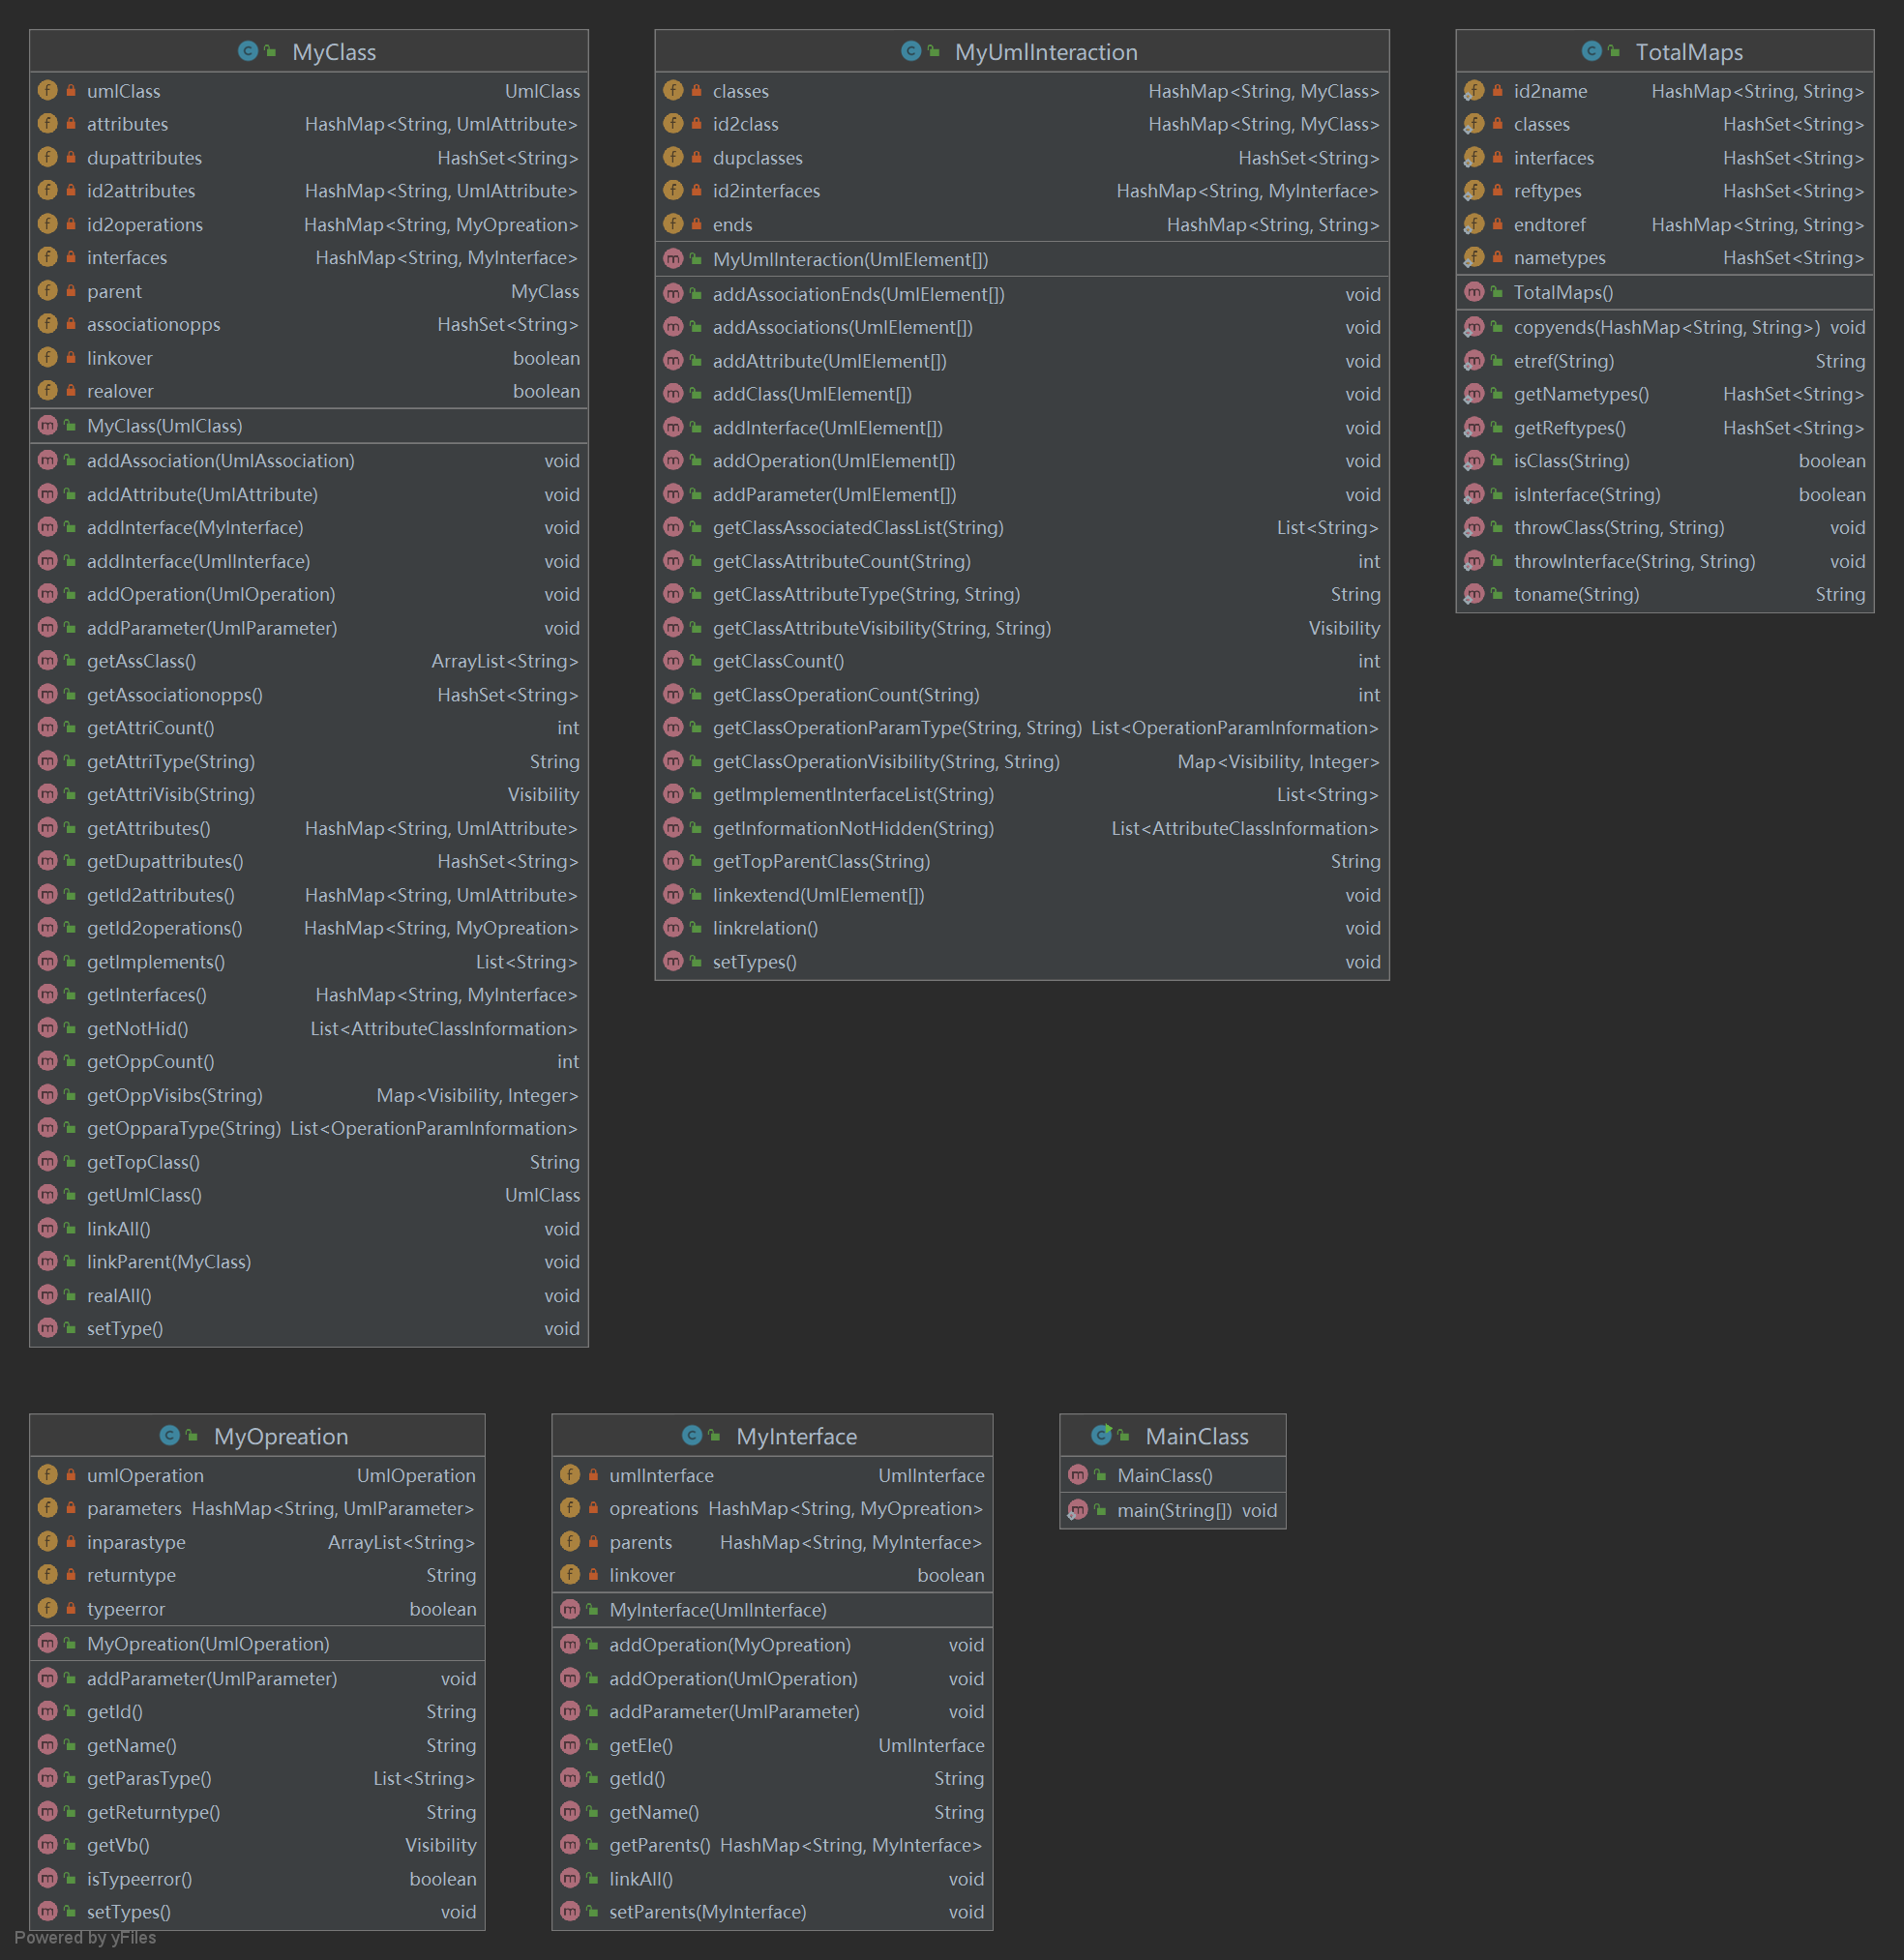Click static field icon beside nametypes
Viewport: 1904px width, 1960px height.
click(1473, 258)
